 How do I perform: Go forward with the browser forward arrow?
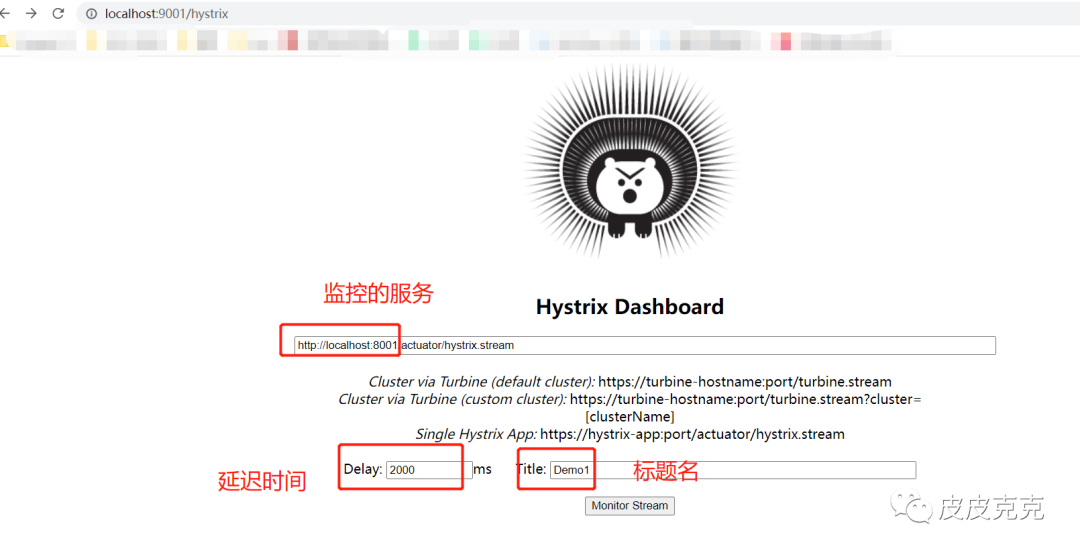click(x=31, y=14)
